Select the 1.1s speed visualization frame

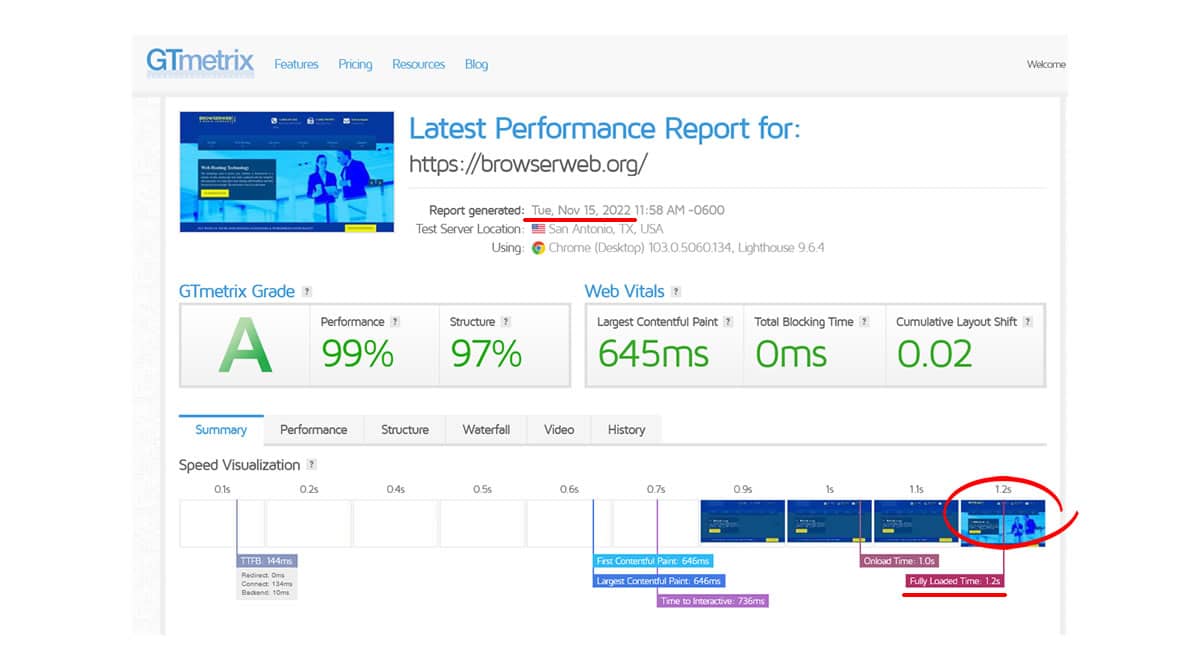point(916,522)
